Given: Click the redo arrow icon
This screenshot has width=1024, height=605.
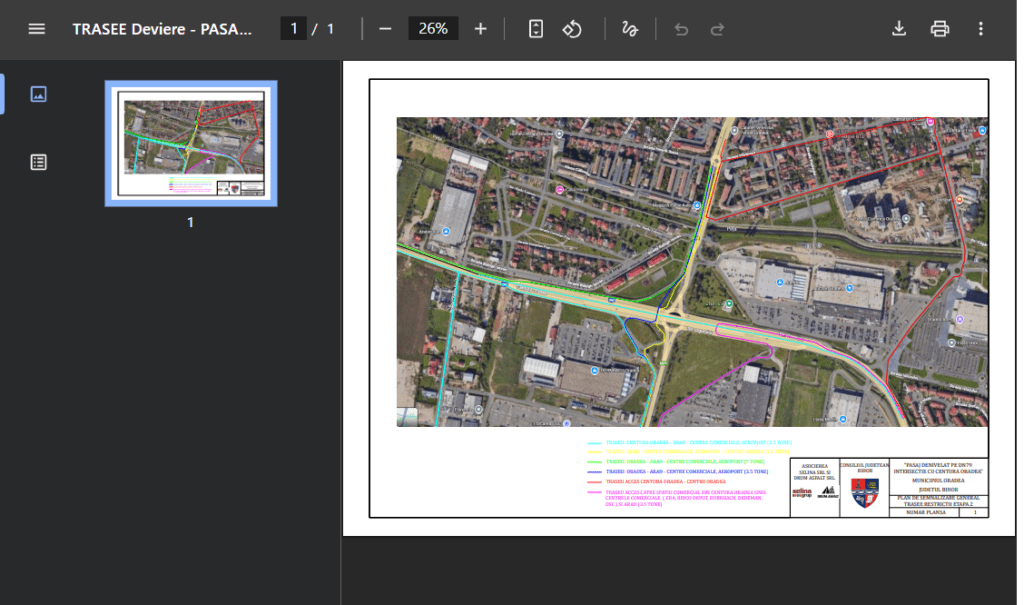Looking at the screenshot, I should pyautogui.click(x=717, y=29).
